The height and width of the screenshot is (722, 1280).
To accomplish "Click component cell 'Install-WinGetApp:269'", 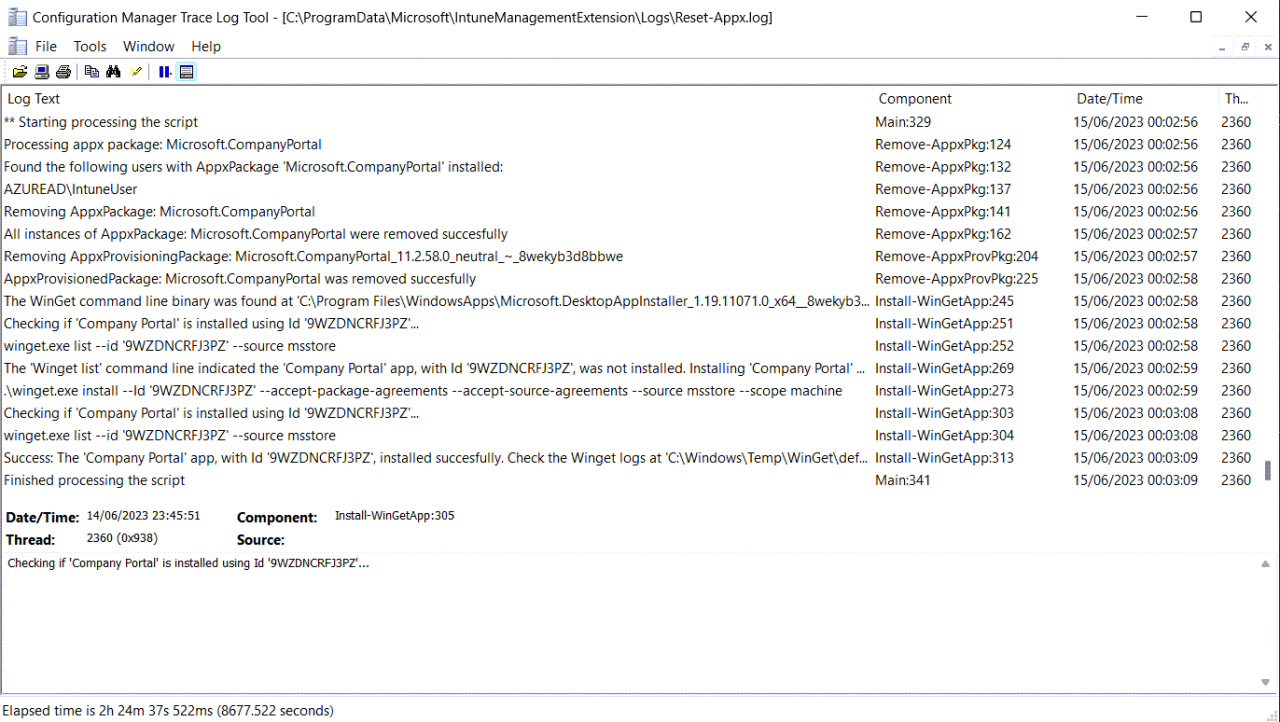I will [945, 368].
